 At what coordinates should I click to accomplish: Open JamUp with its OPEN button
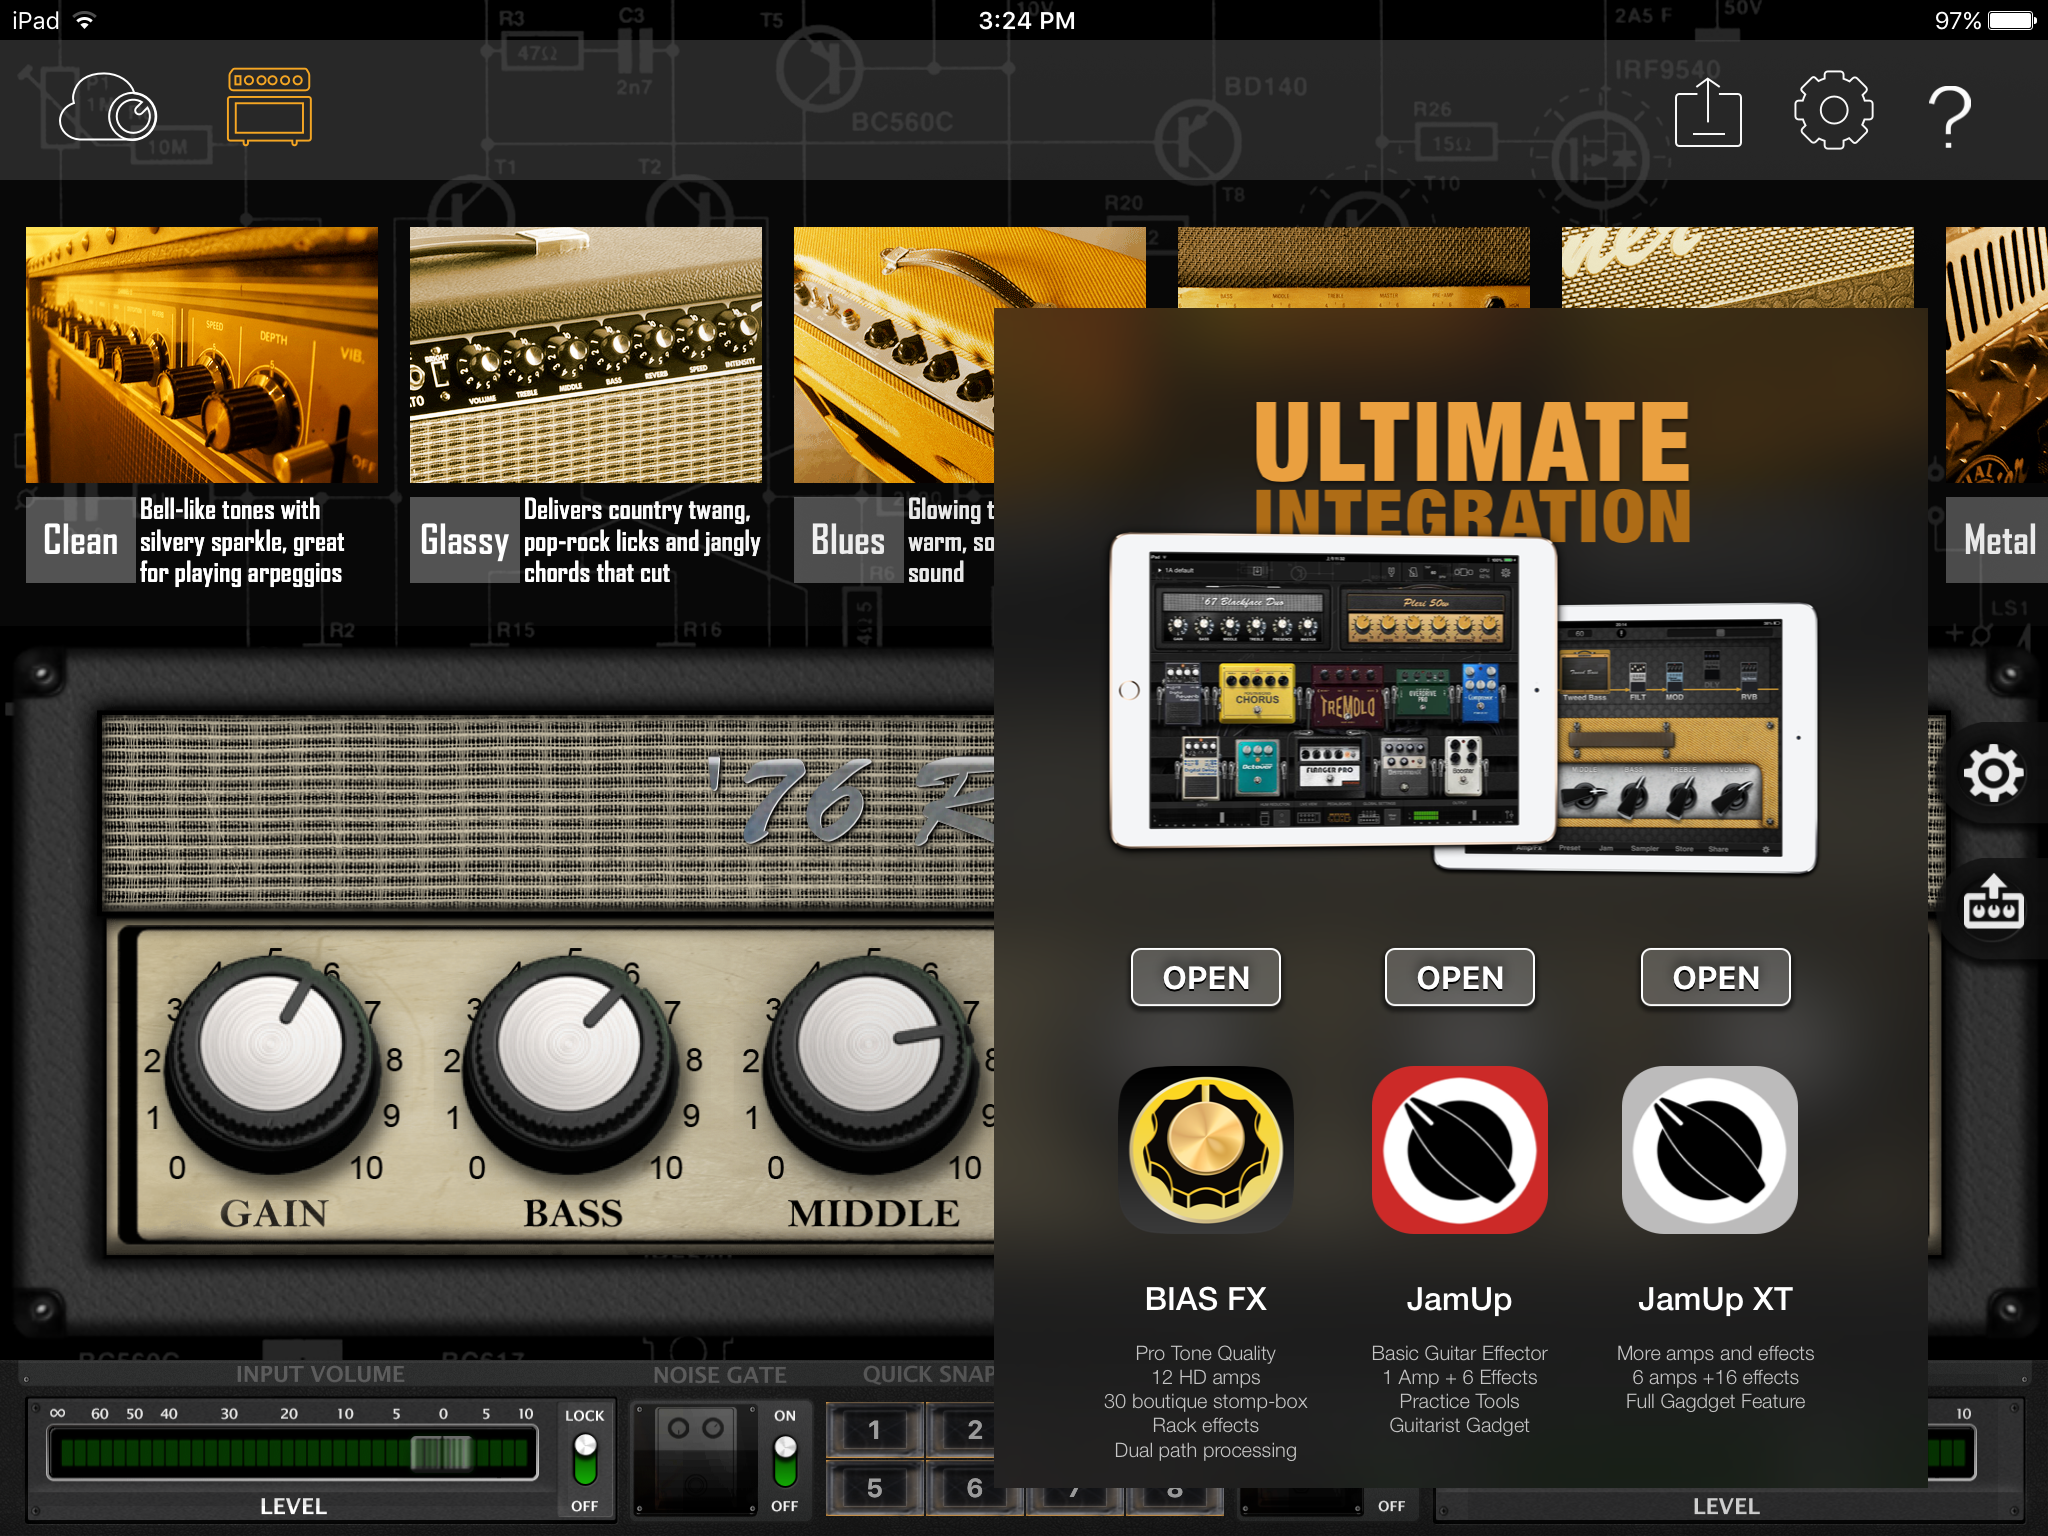pos(1460,977)
